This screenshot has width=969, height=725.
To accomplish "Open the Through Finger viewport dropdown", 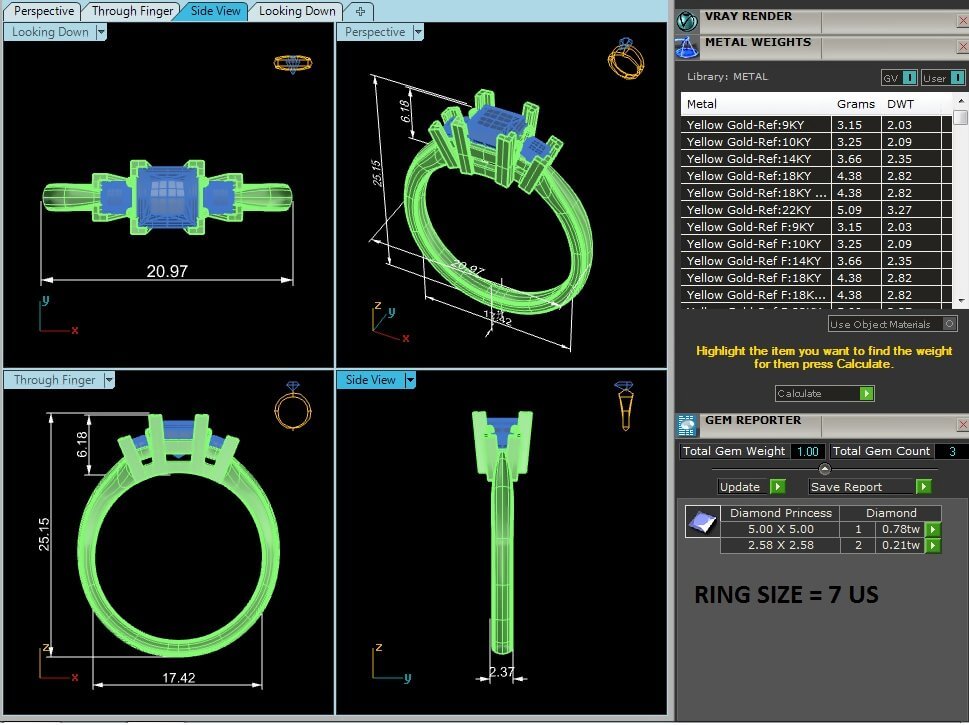I will pyautogui.click(x=109, y=380).
